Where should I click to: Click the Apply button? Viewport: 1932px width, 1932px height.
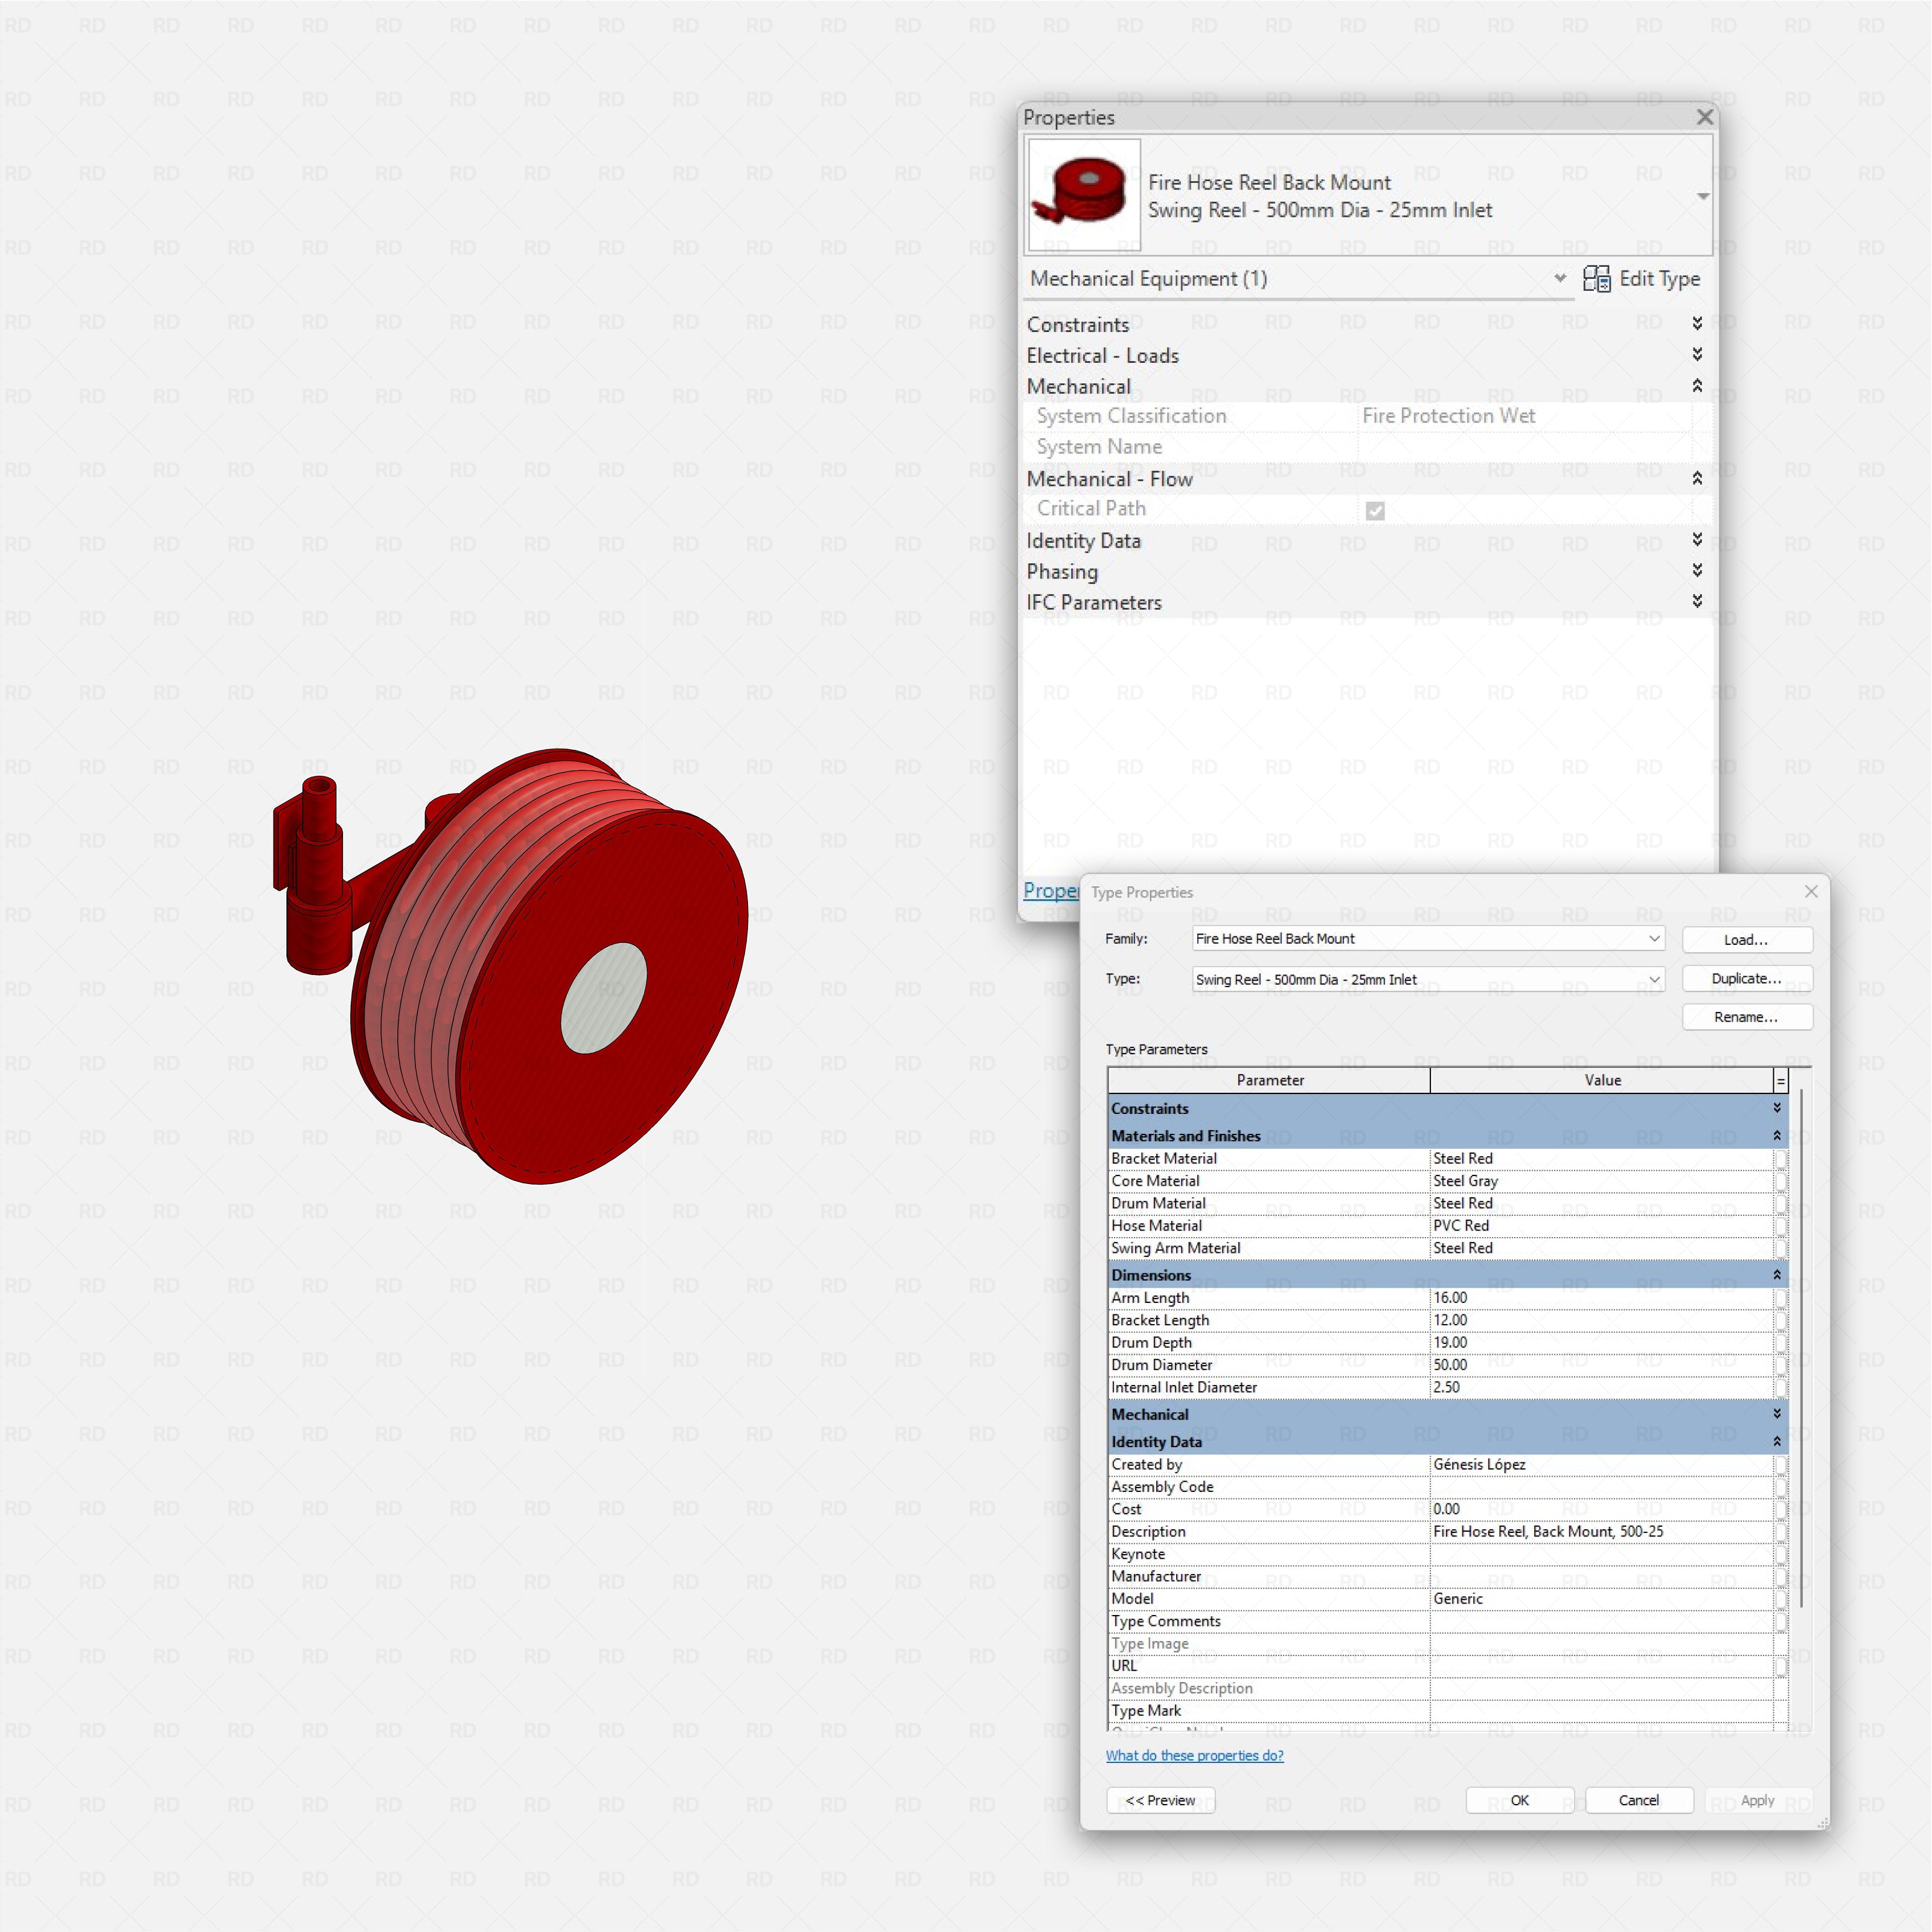click(1757, 1800)
